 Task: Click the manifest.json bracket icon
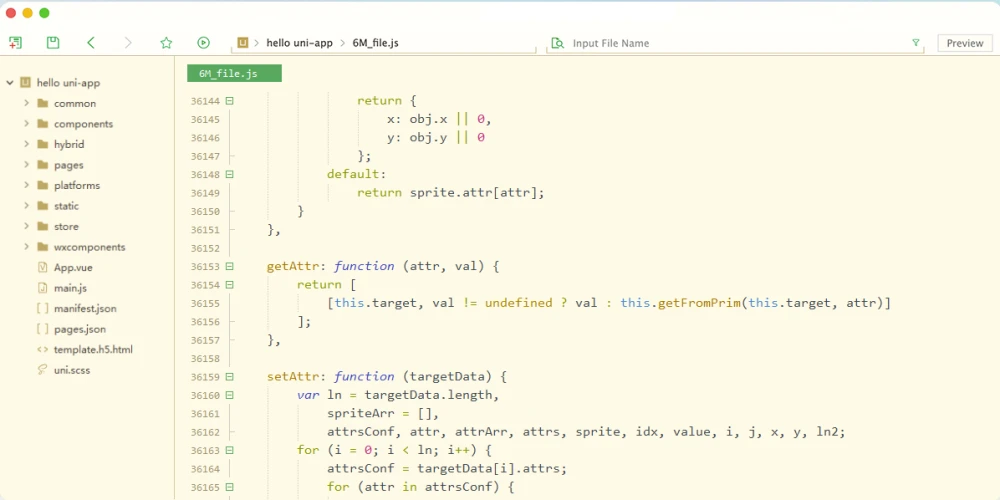43,308
